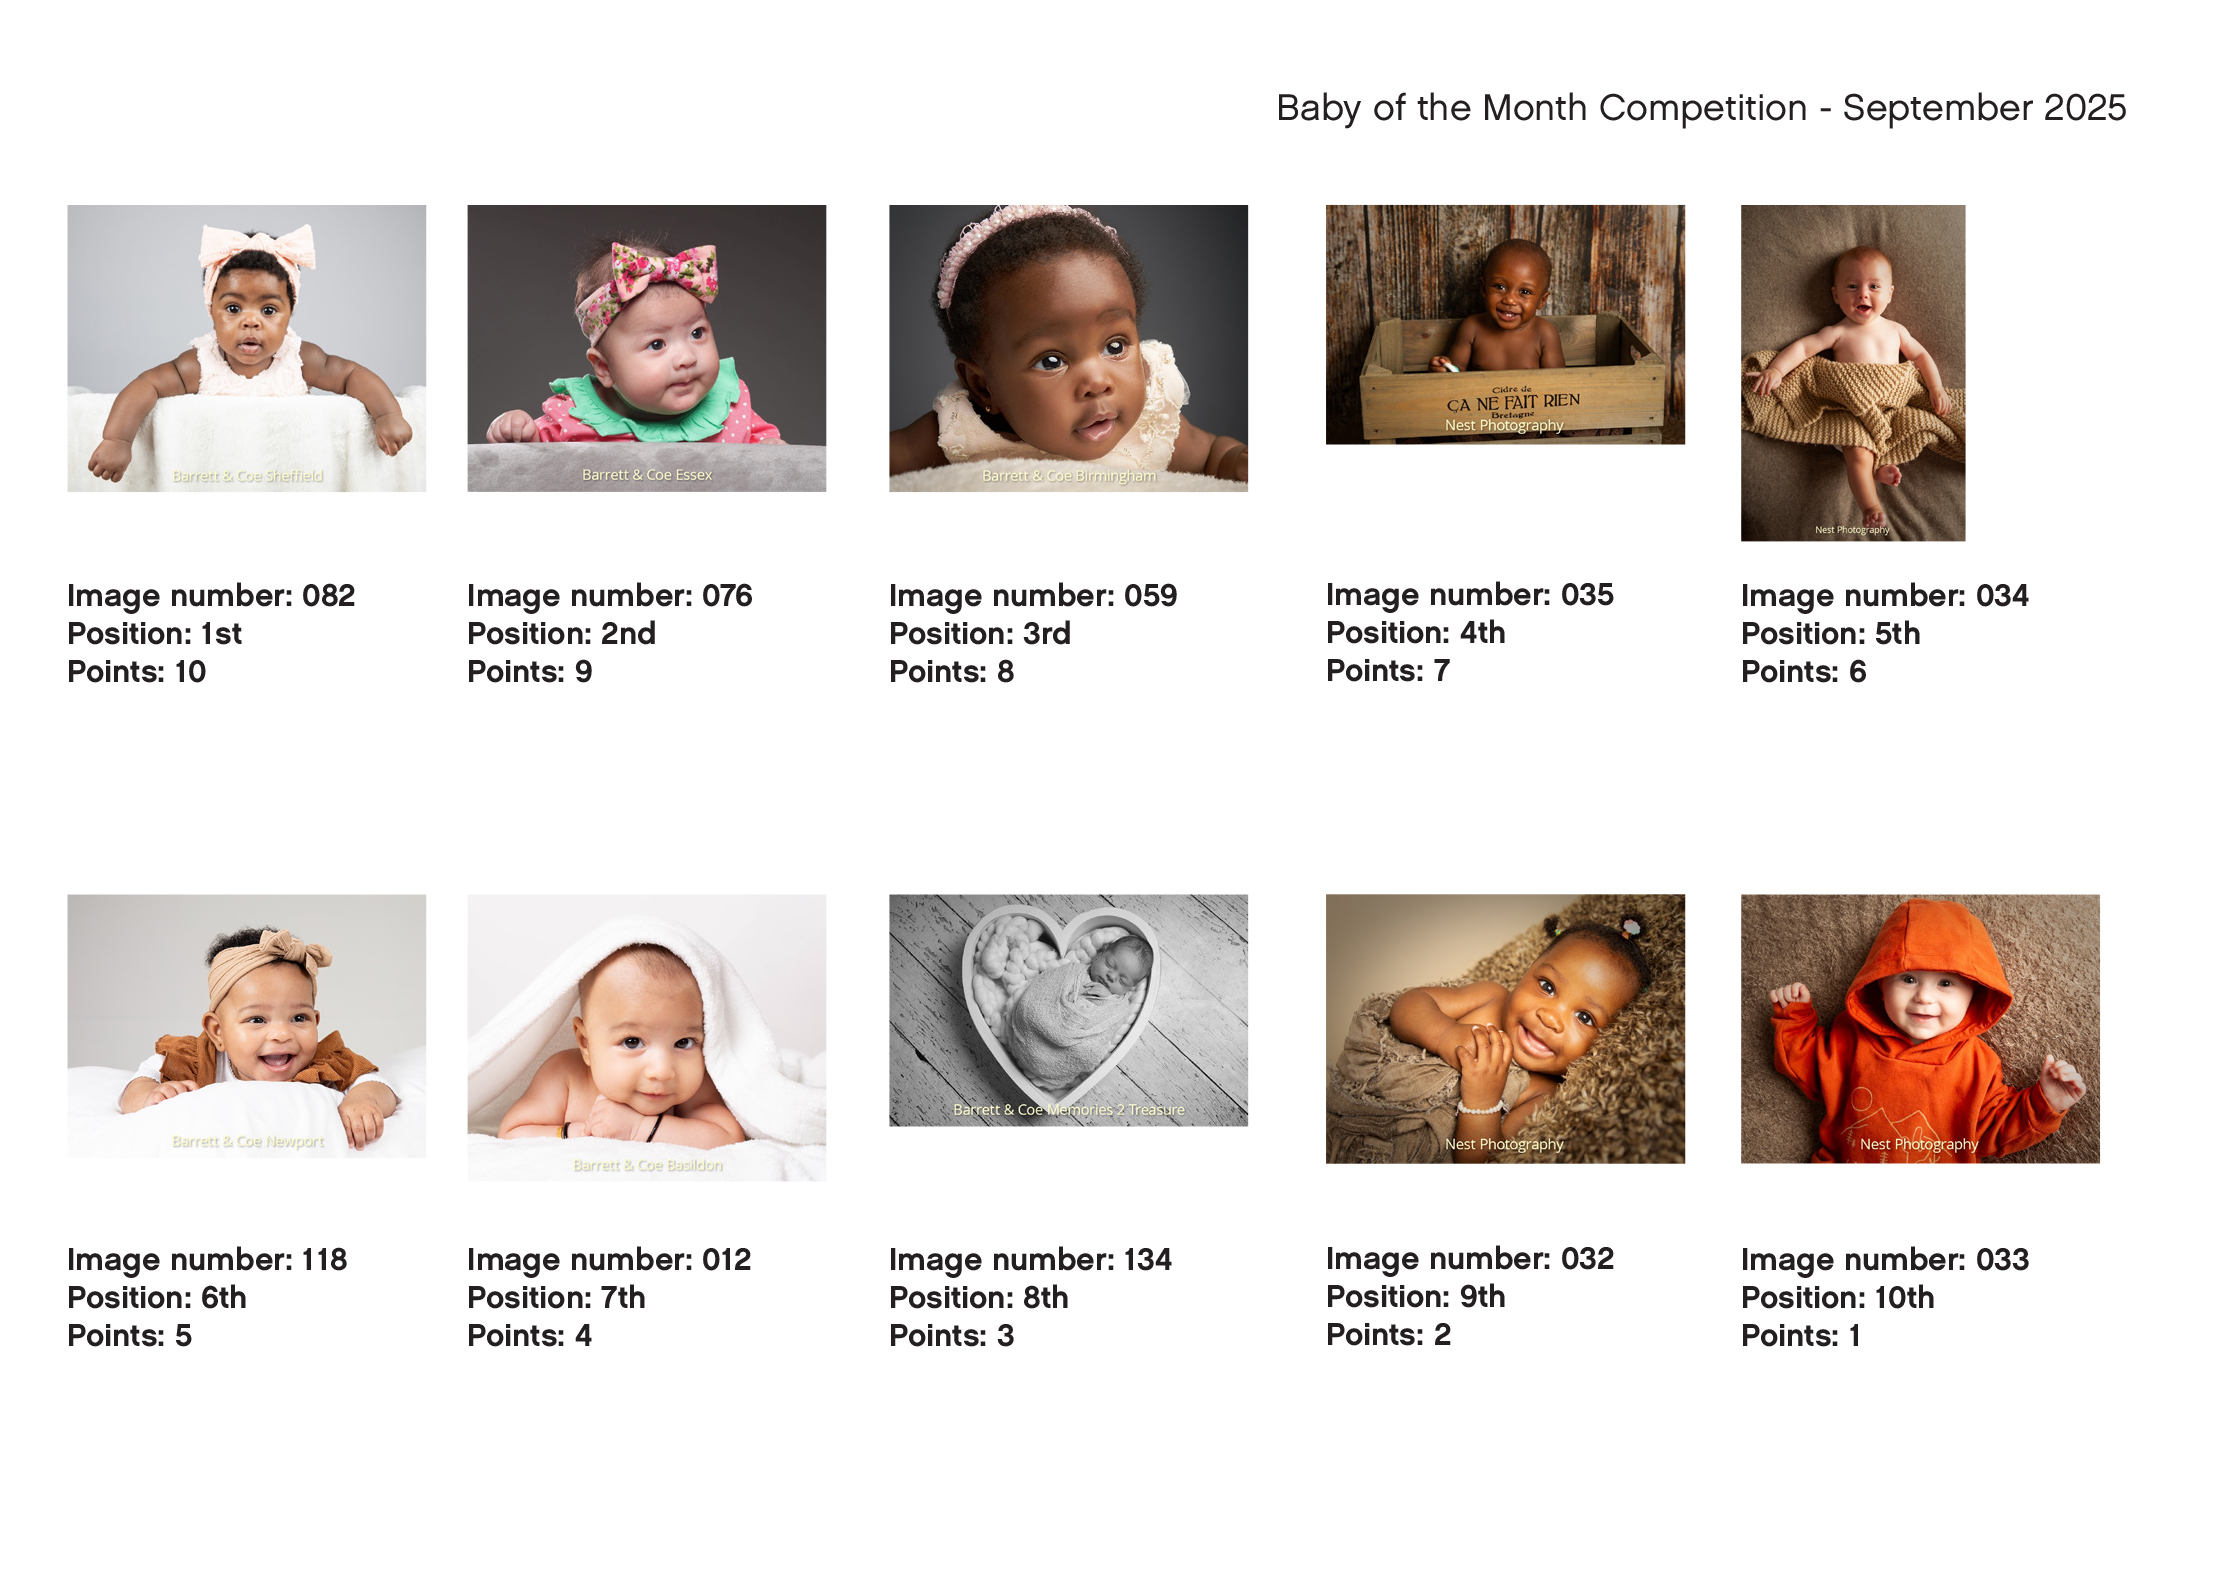
Task: Select the 3rd place image 059 photo
Action: coord(1068,348)
